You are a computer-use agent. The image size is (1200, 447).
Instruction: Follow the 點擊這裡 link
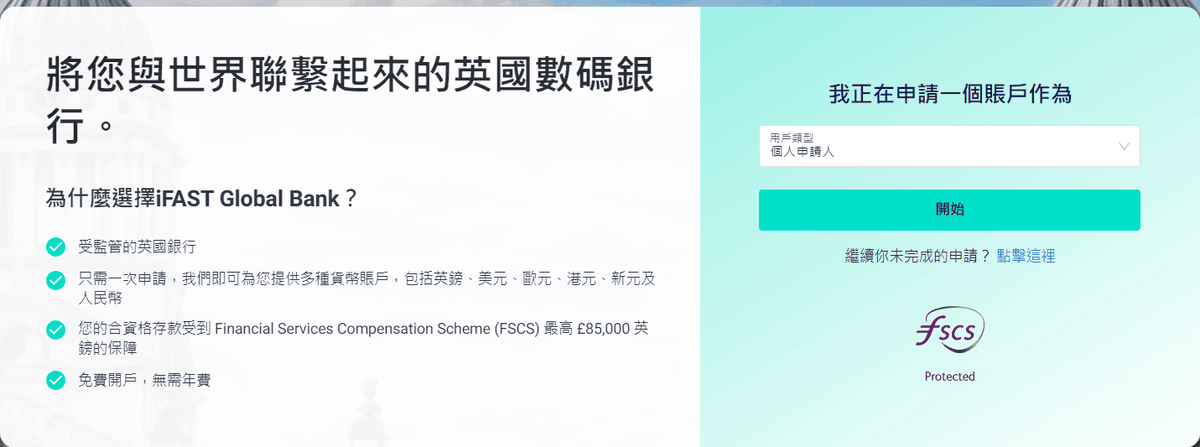1025,256
